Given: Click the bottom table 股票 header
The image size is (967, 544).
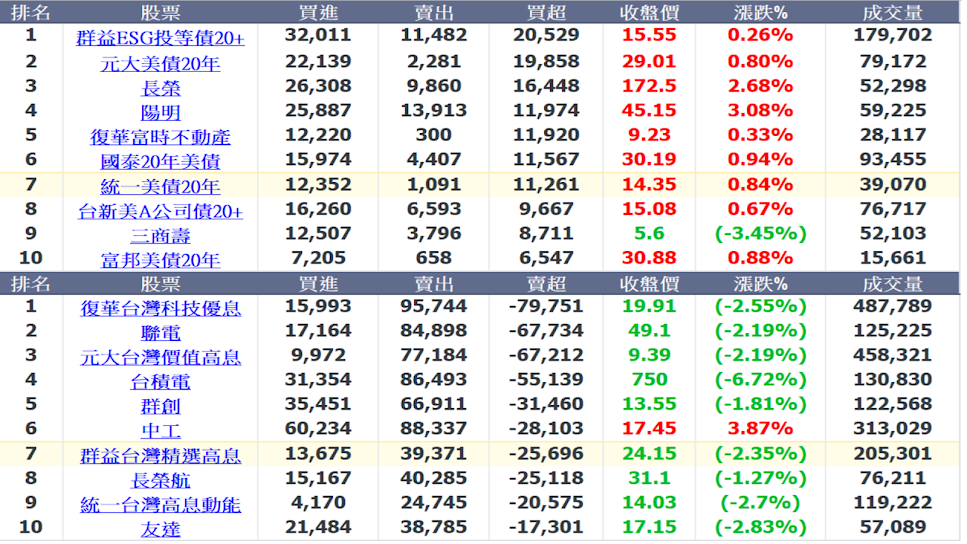Looking at the screenshot, I should (x=160, y=284).
